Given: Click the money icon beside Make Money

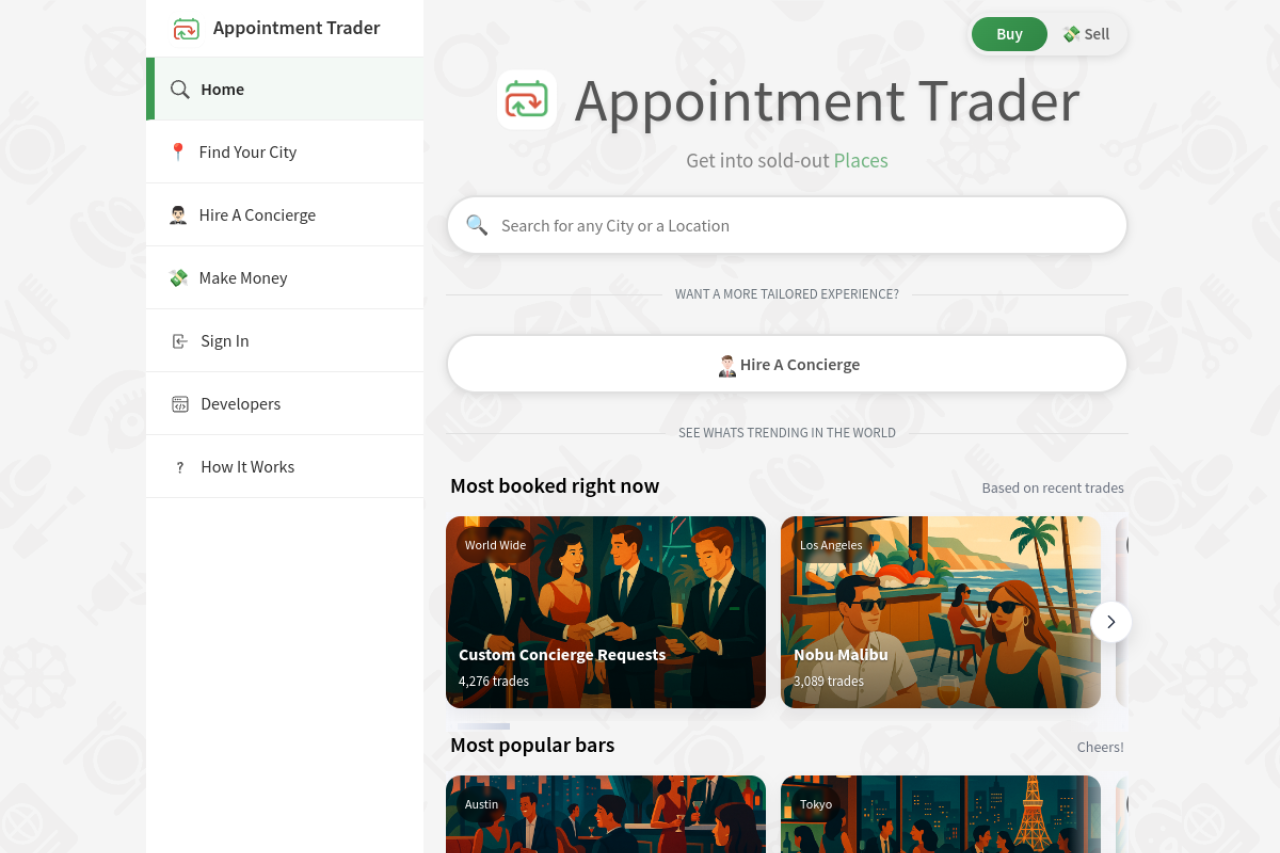Looking at the screenshot, I should 178,278.
